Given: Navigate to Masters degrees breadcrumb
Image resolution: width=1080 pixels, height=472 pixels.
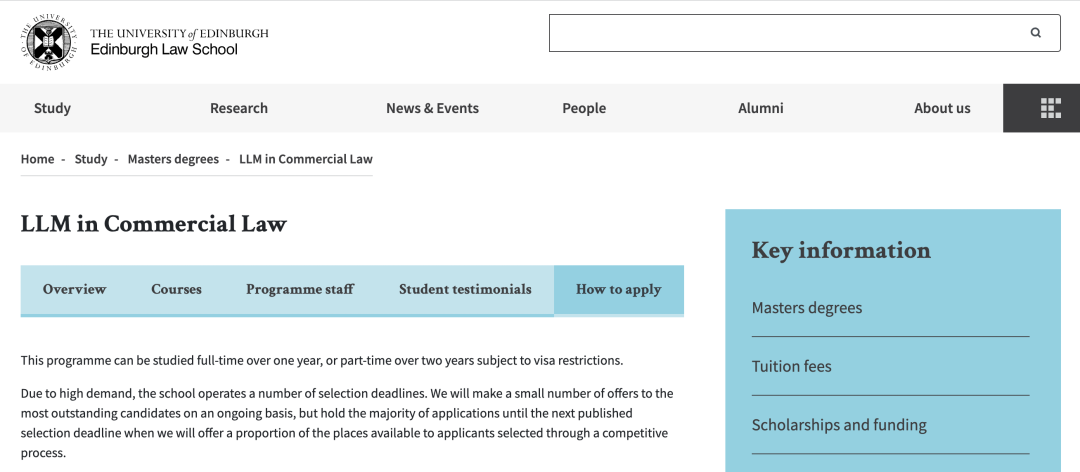Looking at the screenshot, I should pyautogui.click(x=173, y=159).
